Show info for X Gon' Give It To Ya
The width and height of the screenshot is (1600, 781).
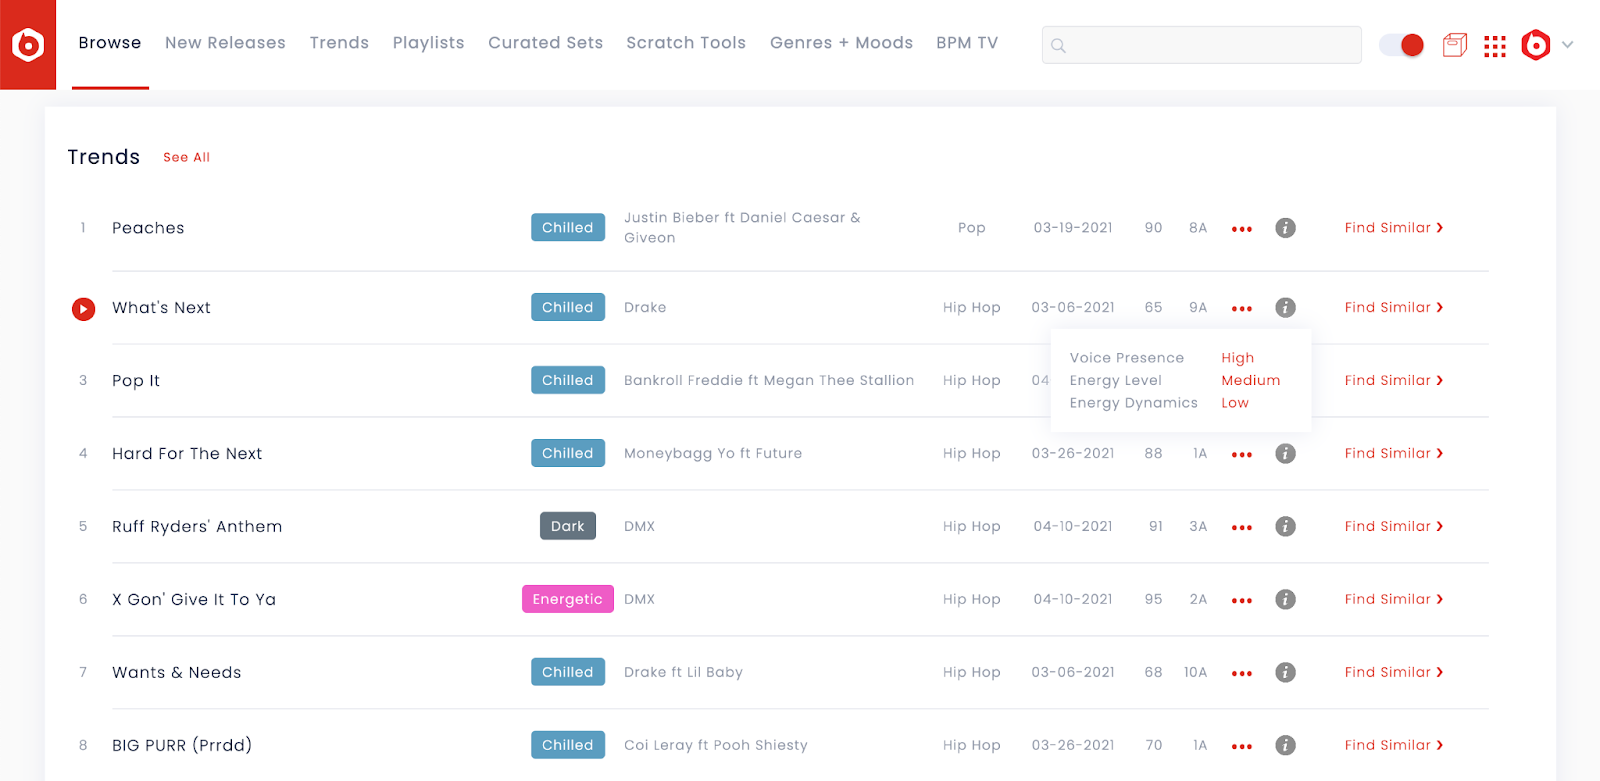[x=1286, y=600]
